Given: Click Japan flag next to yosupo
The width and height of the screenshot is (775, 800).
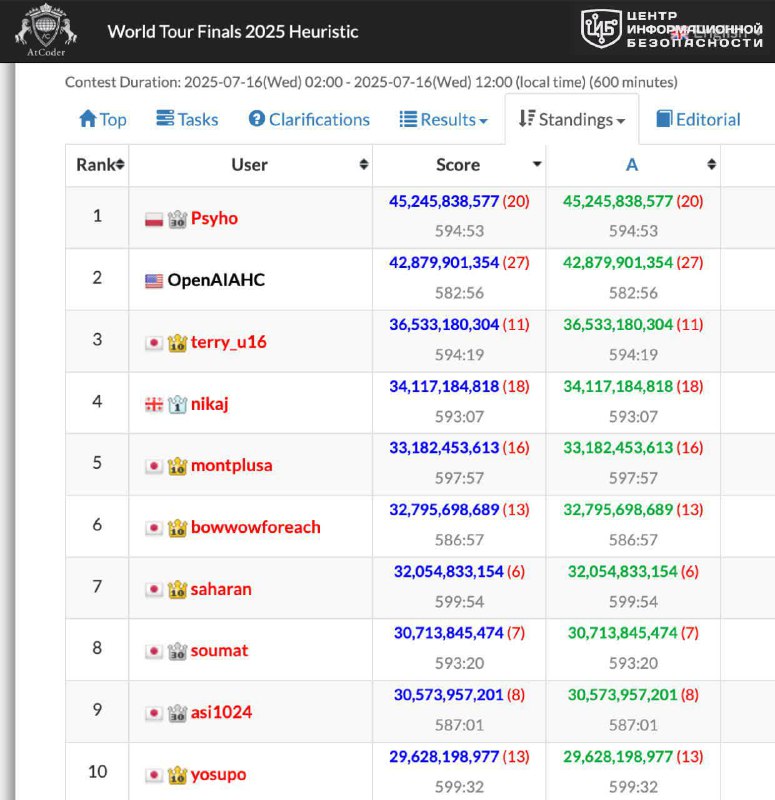Looking at the screenshot, I should (x=154, y=776).
